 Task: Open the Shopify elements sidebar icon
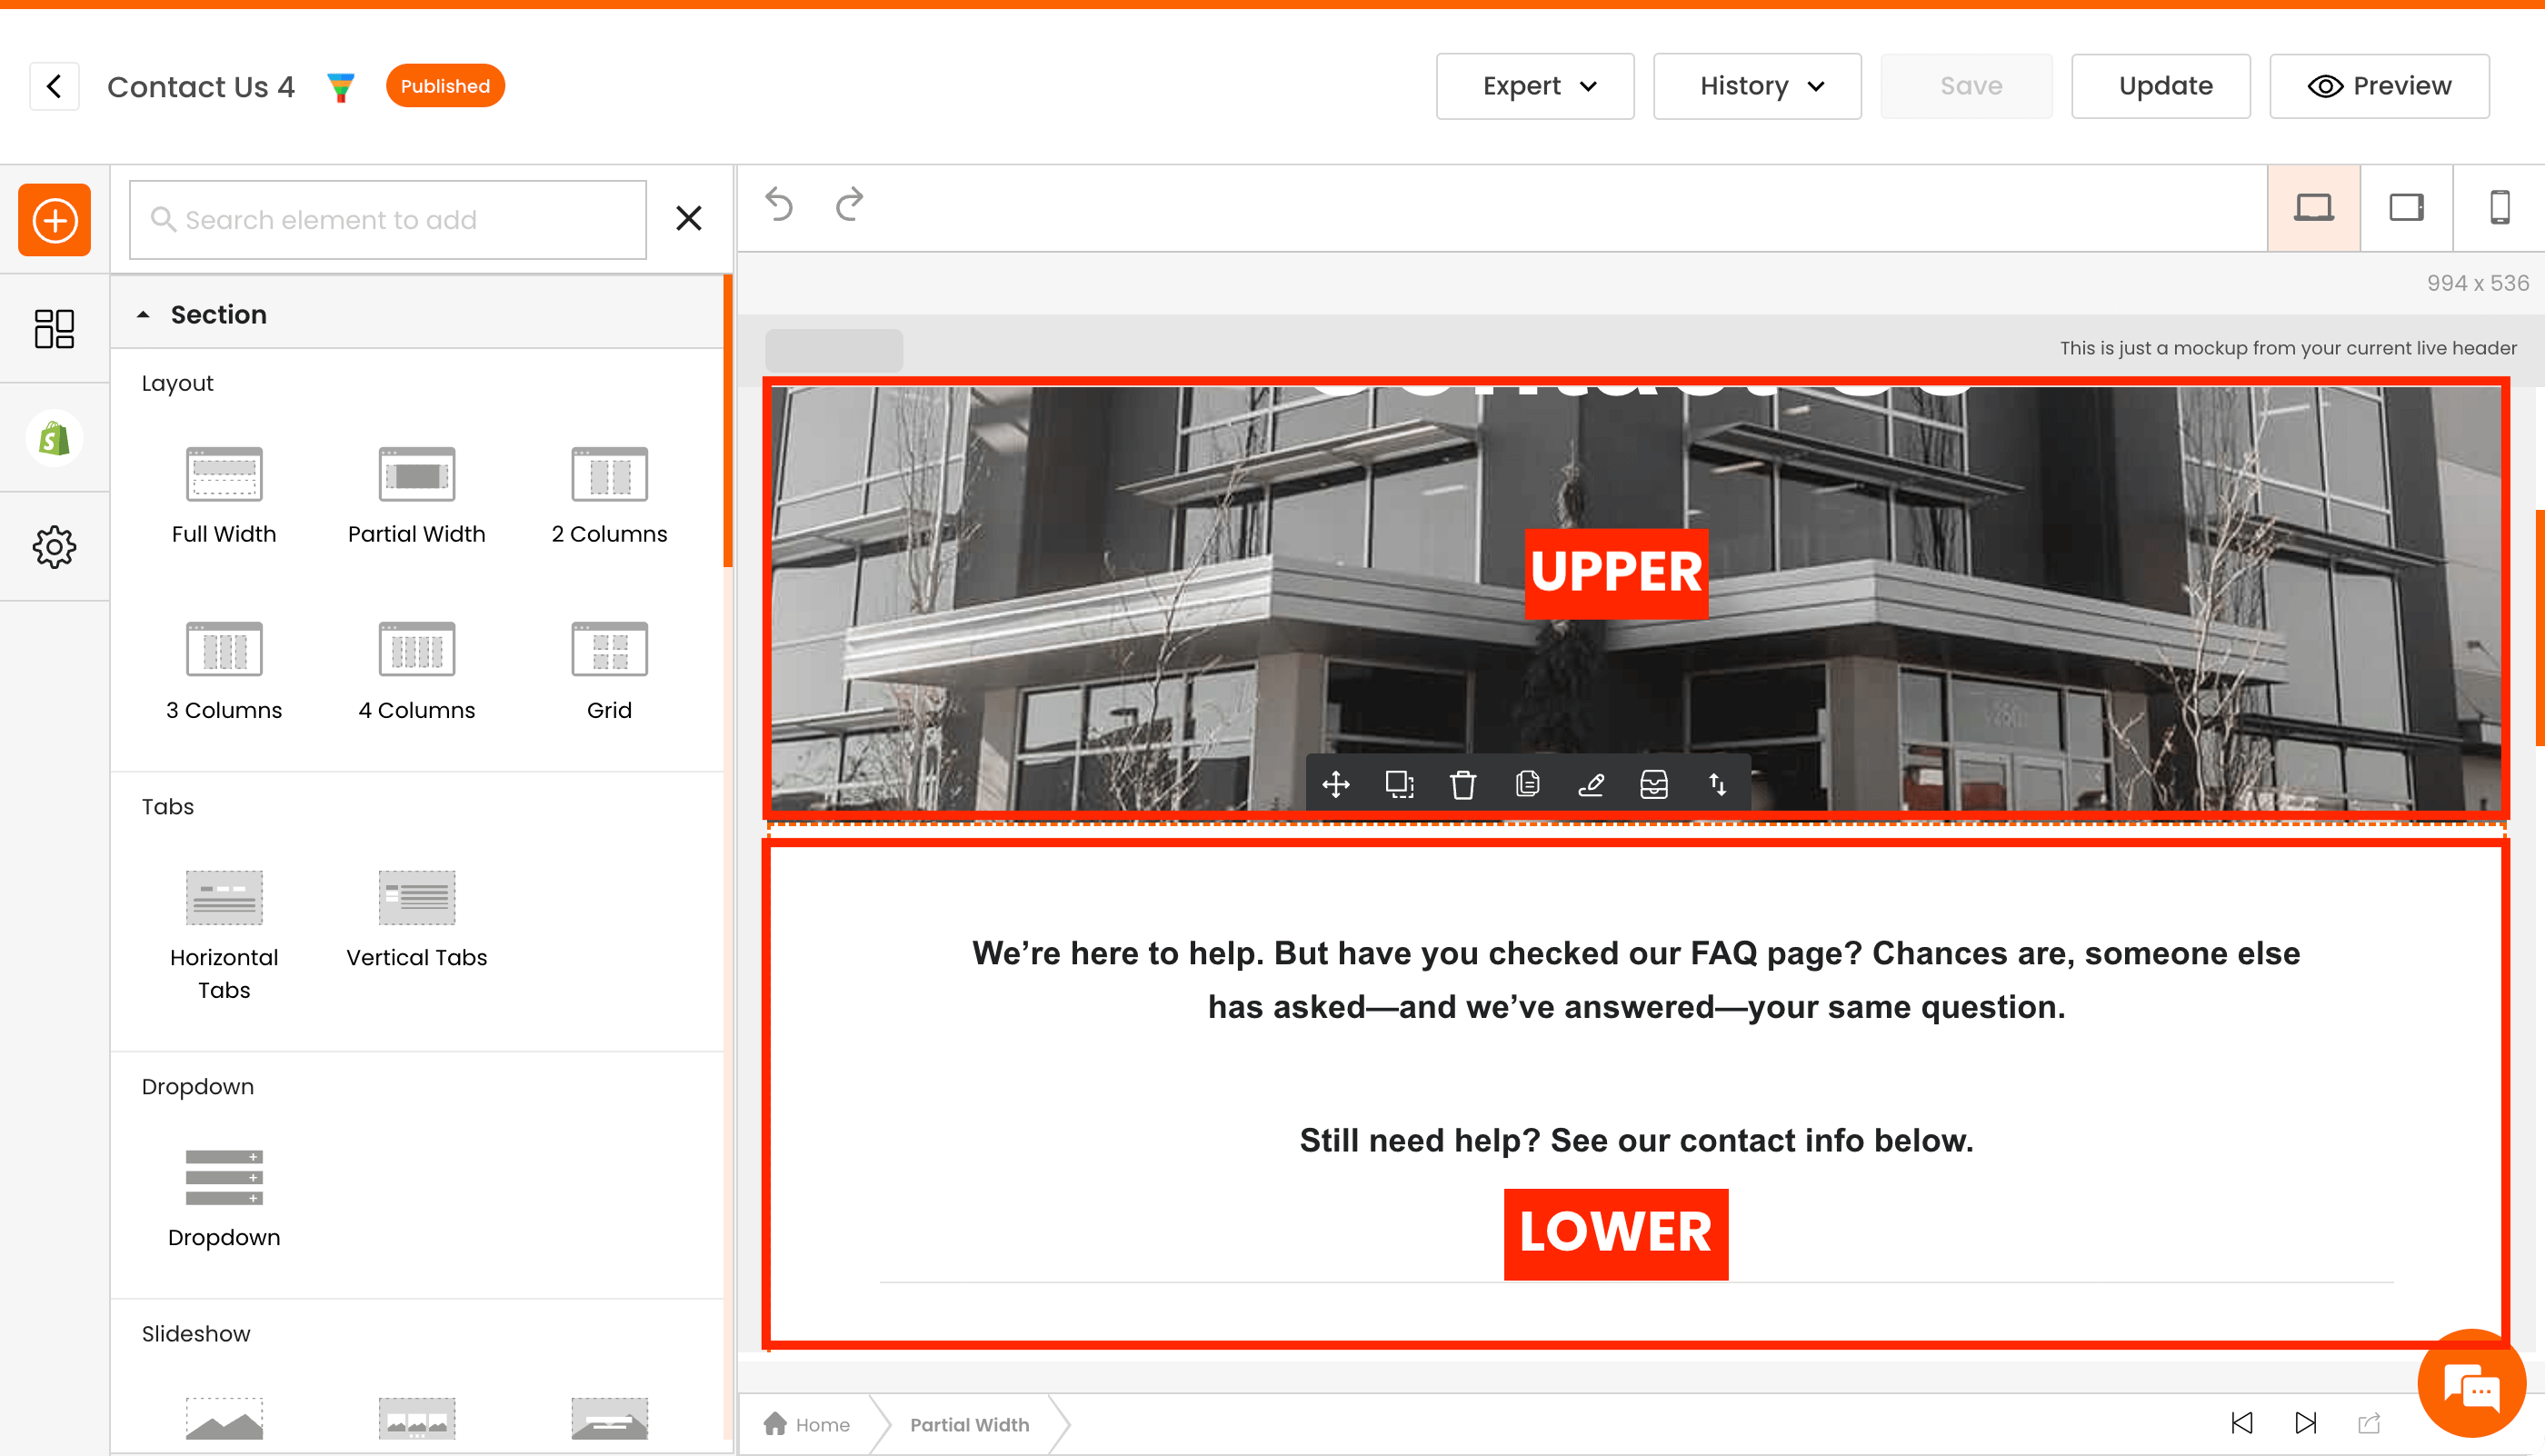(54, 438)
